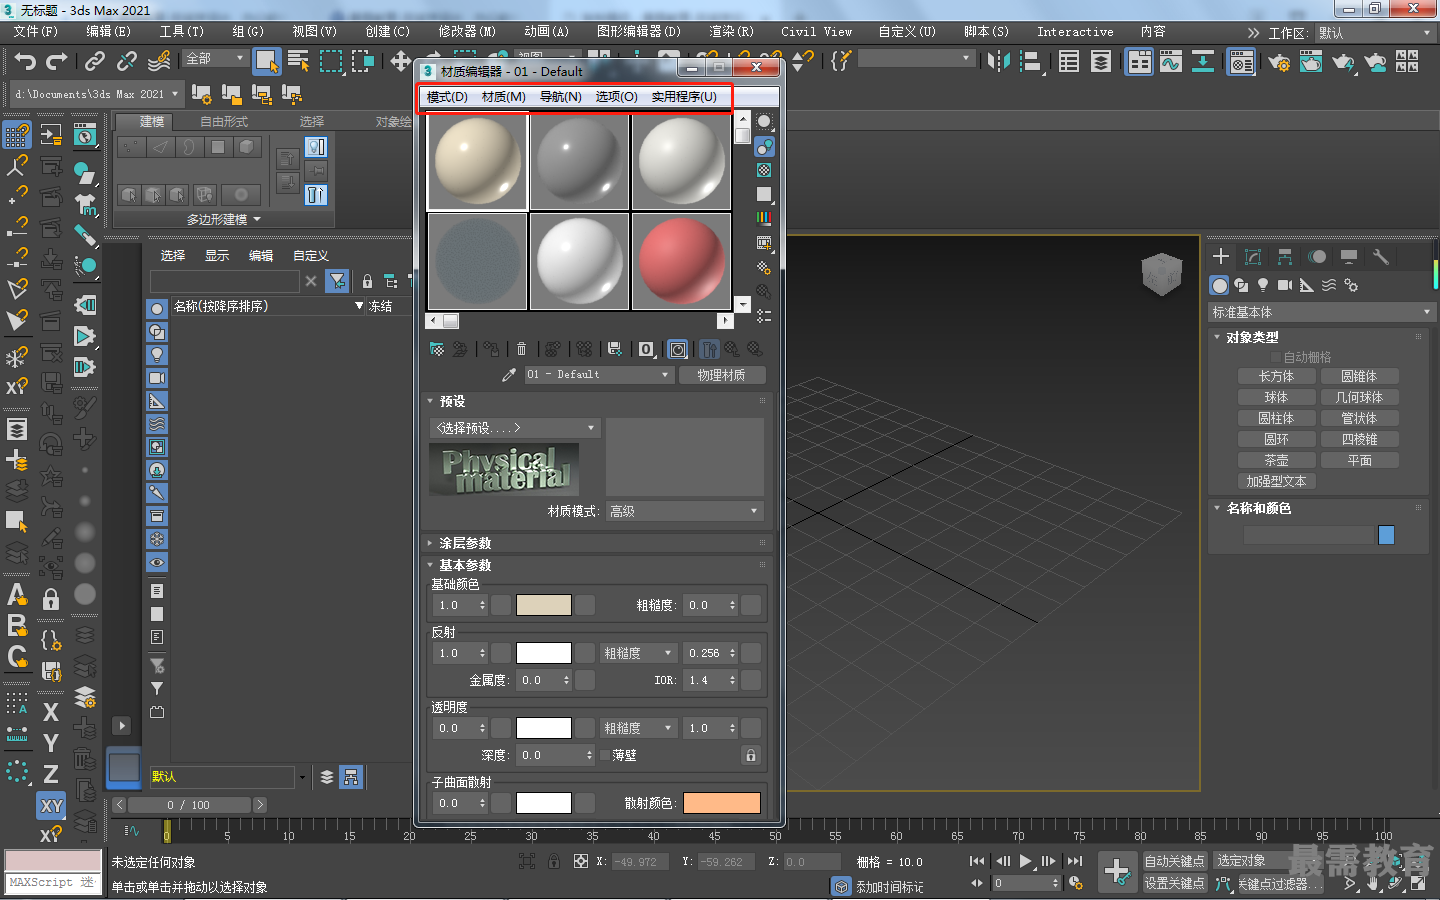Screen dimensions: 1440x900
Task: Click blue object color swatch
Action: [1386, 535]
